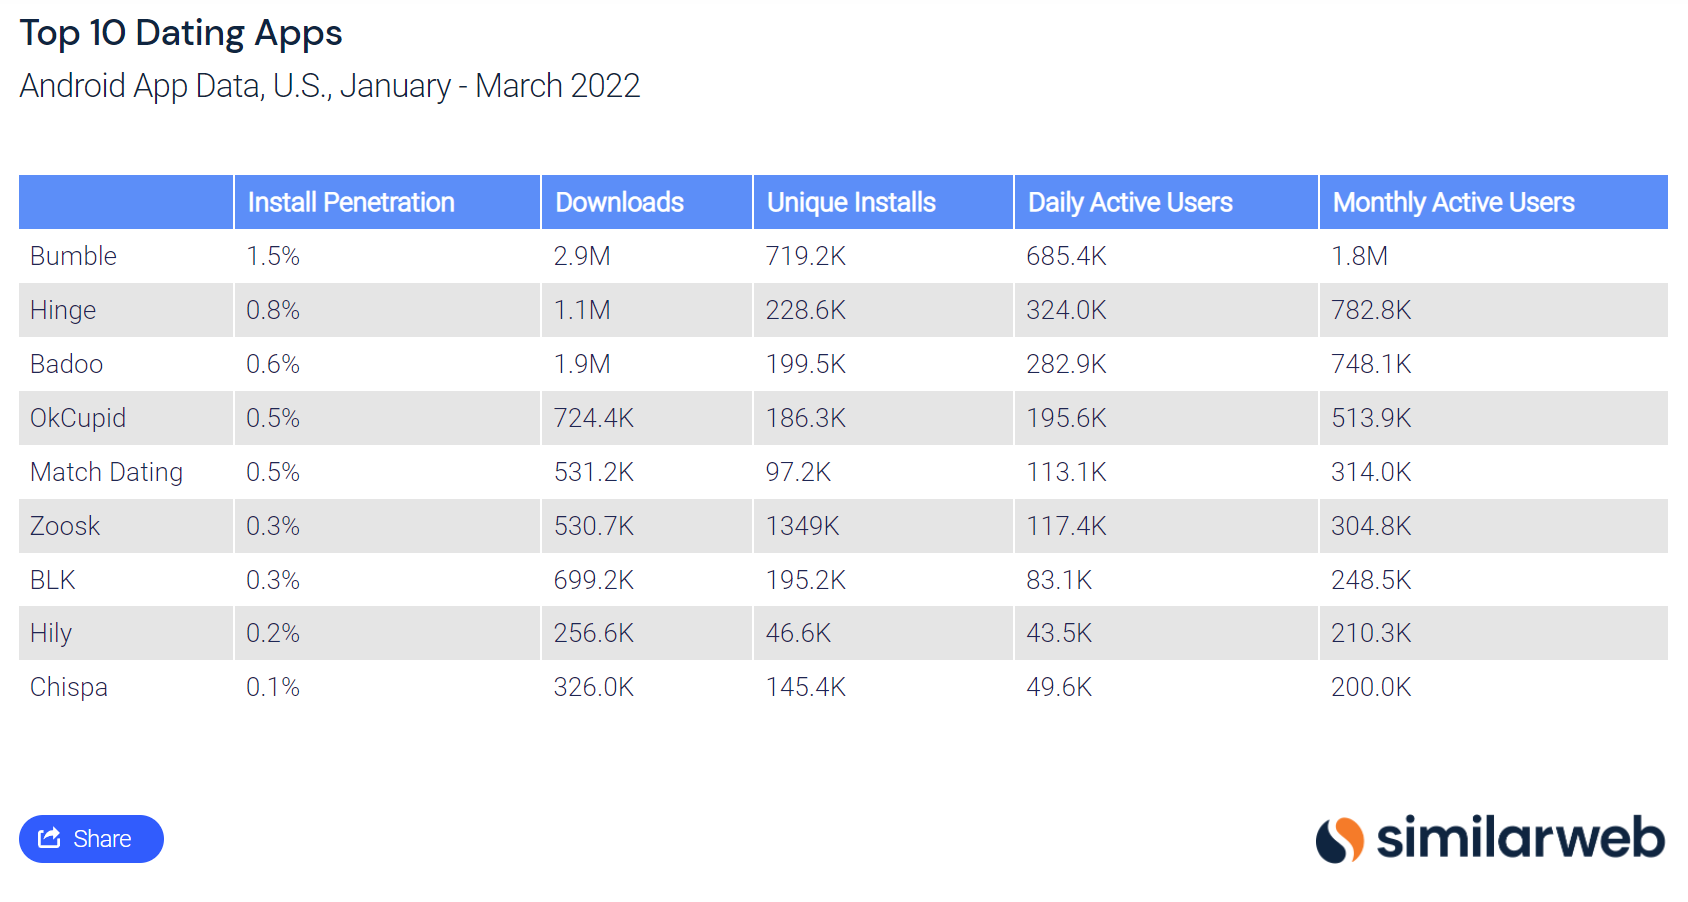Click the OkCupid row name
The width and height of the screenshot is (1688, 902).
pos(78,418)
